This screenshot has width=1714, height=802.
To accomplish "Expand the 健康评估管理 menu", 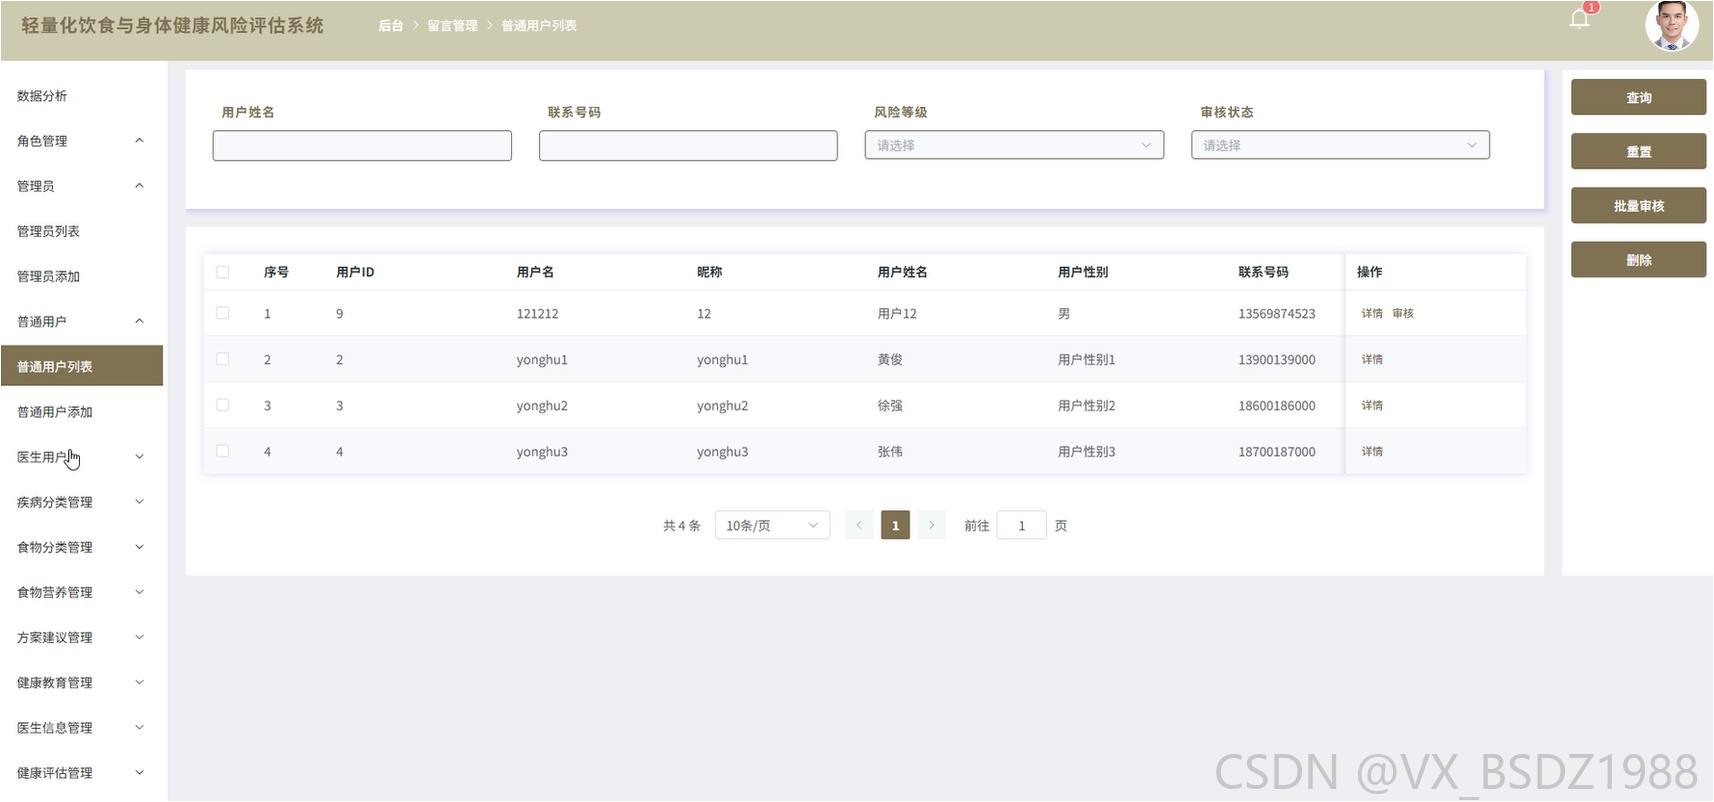I will [x=81, y=773].
